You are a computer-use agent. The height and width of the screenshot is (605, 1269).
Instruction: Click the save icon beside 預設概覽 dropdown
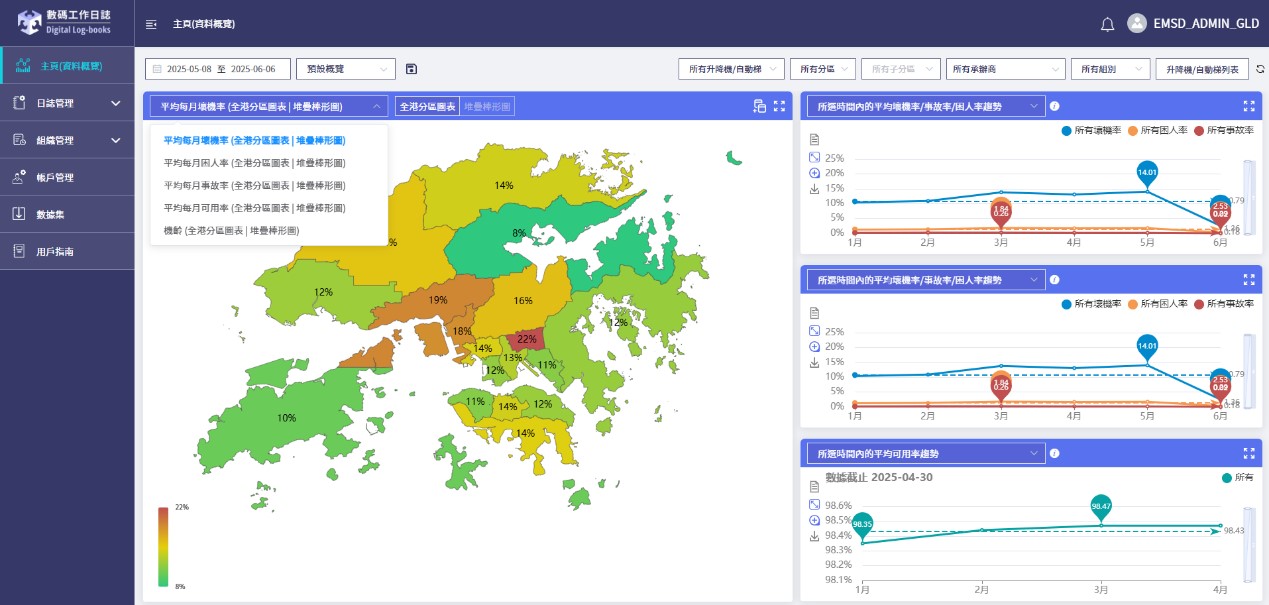[411, 69]
